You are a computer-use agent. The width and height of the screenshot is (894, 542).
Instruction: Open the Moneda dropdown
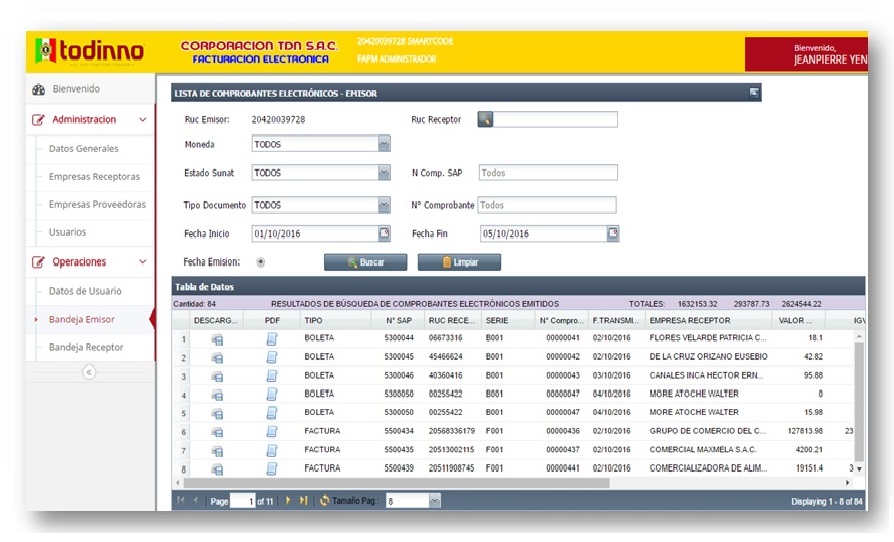384,144
